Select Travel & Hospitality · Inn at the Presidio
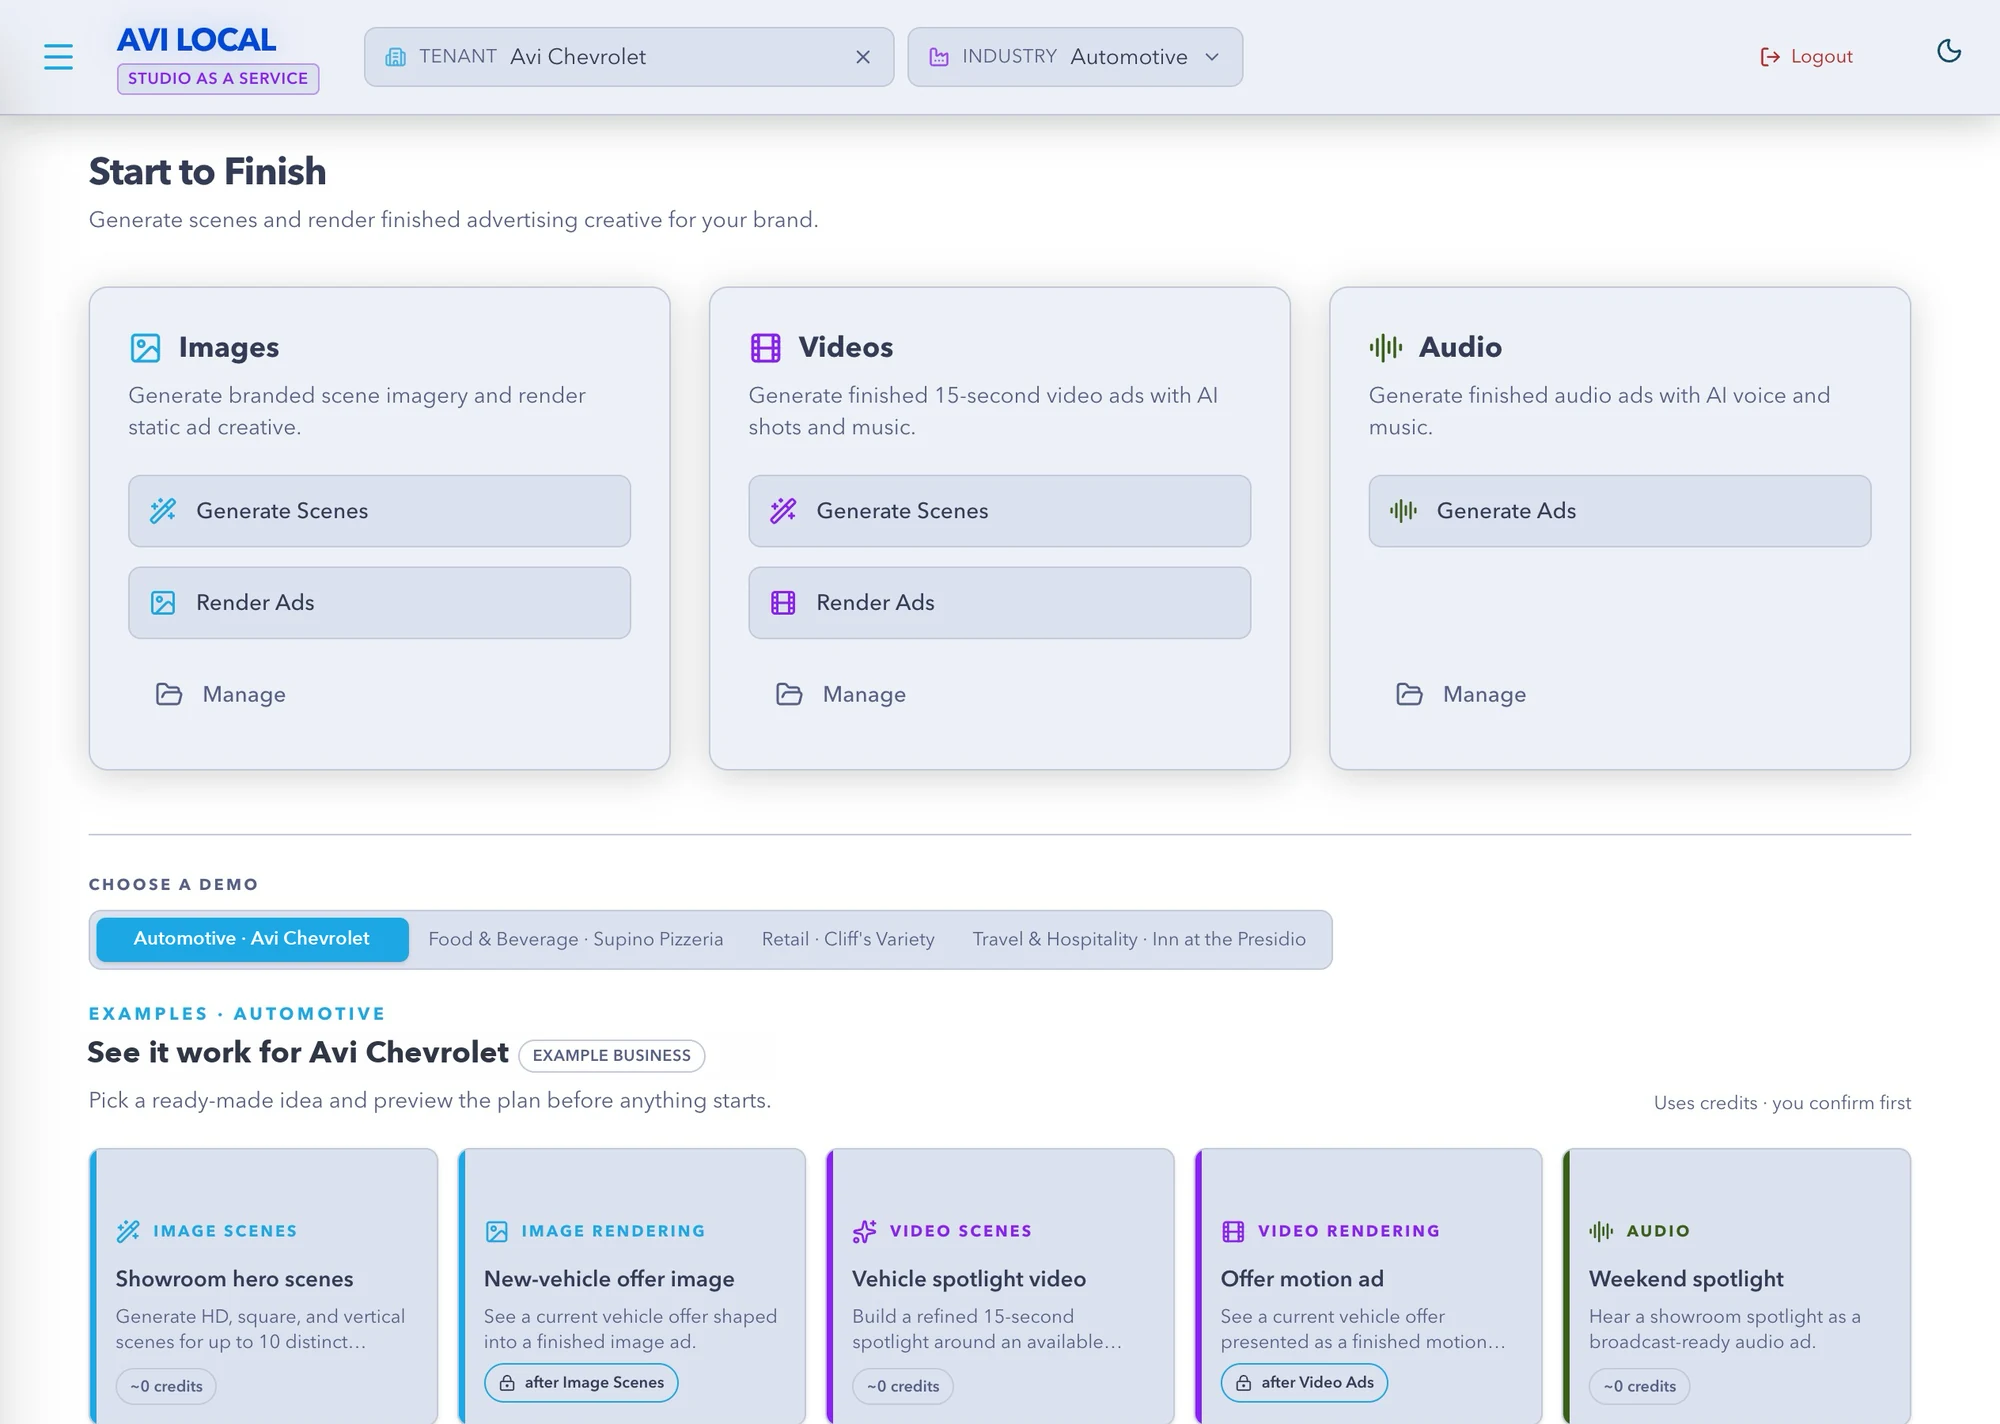 tap(1139, 939)
